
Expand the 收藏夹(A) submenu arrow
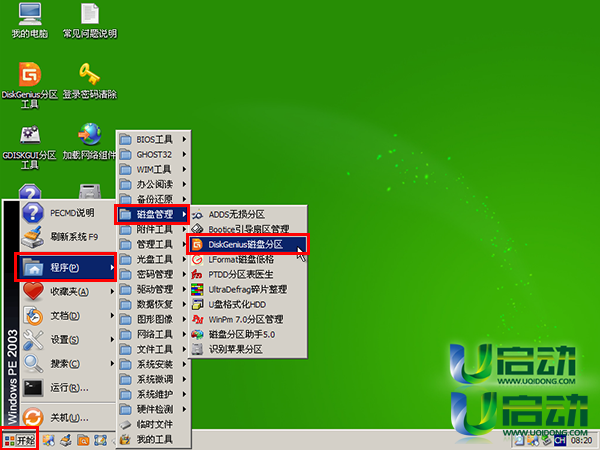pyautogui.click(x=112, y=292)
